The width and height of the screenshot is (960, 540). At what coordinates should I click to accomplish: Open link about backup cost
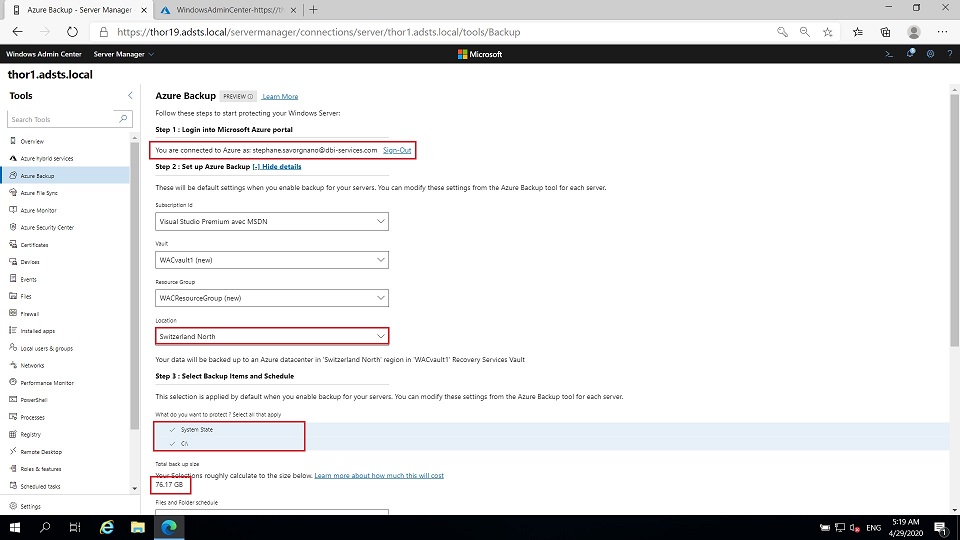click(379, 475)
